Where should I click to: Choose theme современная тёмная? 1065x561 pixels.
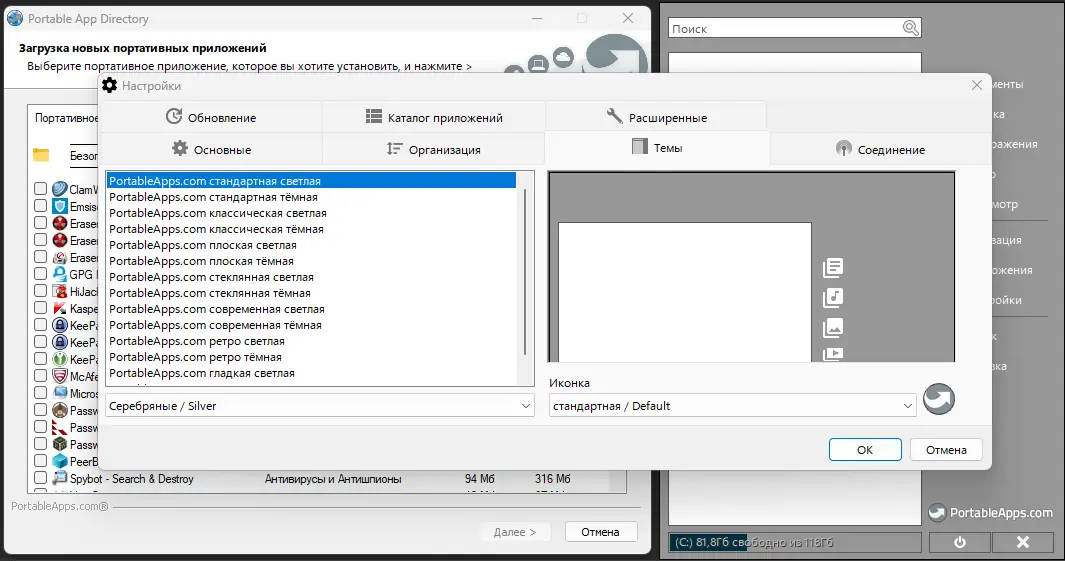point(311,325)
